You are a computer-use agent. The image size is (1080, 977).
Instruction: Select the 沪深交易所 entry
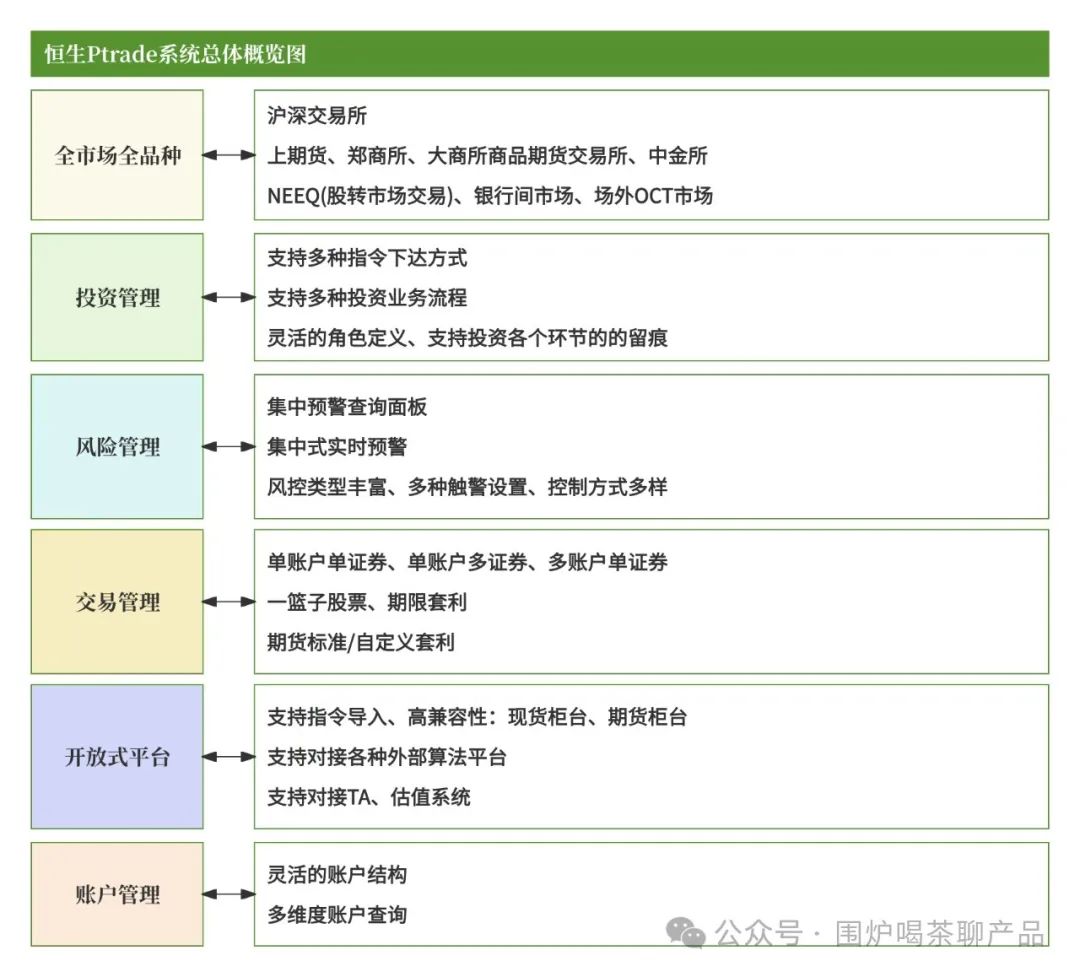pos(315,116)
